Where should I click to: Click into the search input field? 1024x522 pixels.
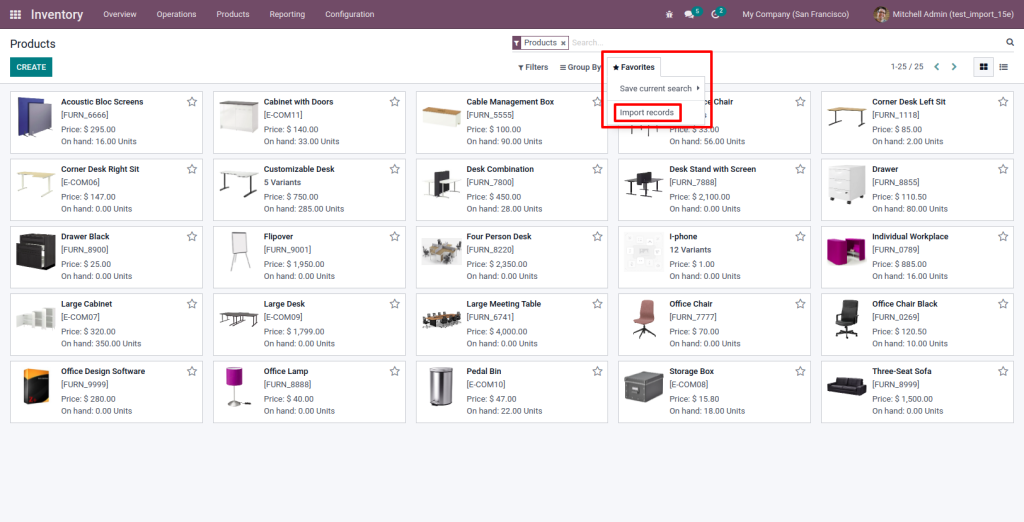(x=786, y=42)
